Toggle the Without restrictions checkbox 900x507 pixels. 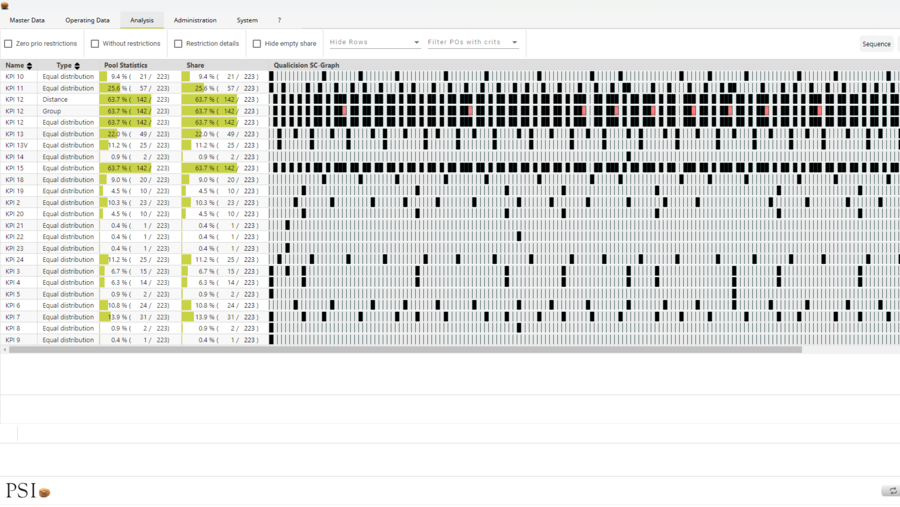coord(95,44)
